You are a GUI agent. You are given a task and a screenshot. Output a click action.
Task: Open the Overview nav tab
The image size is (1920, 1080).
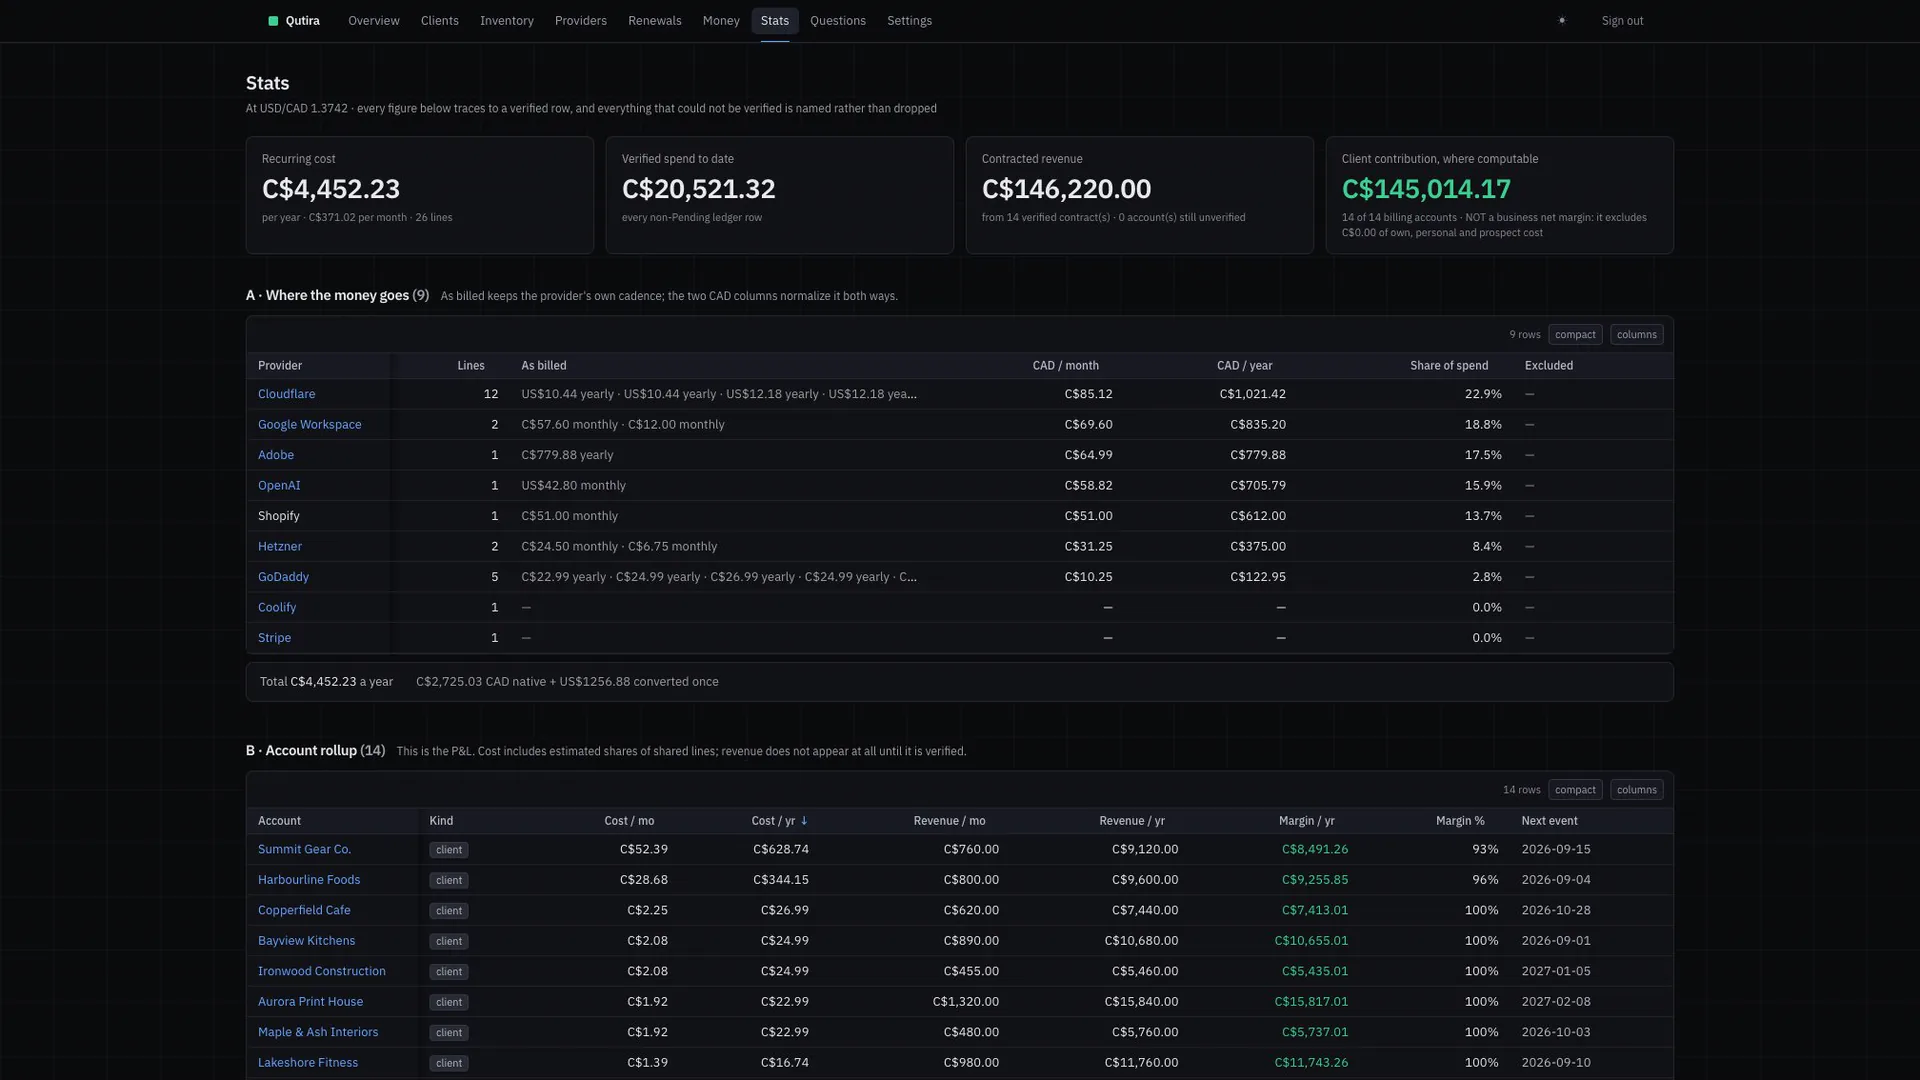pyautogui.click(x=374, y=21)
